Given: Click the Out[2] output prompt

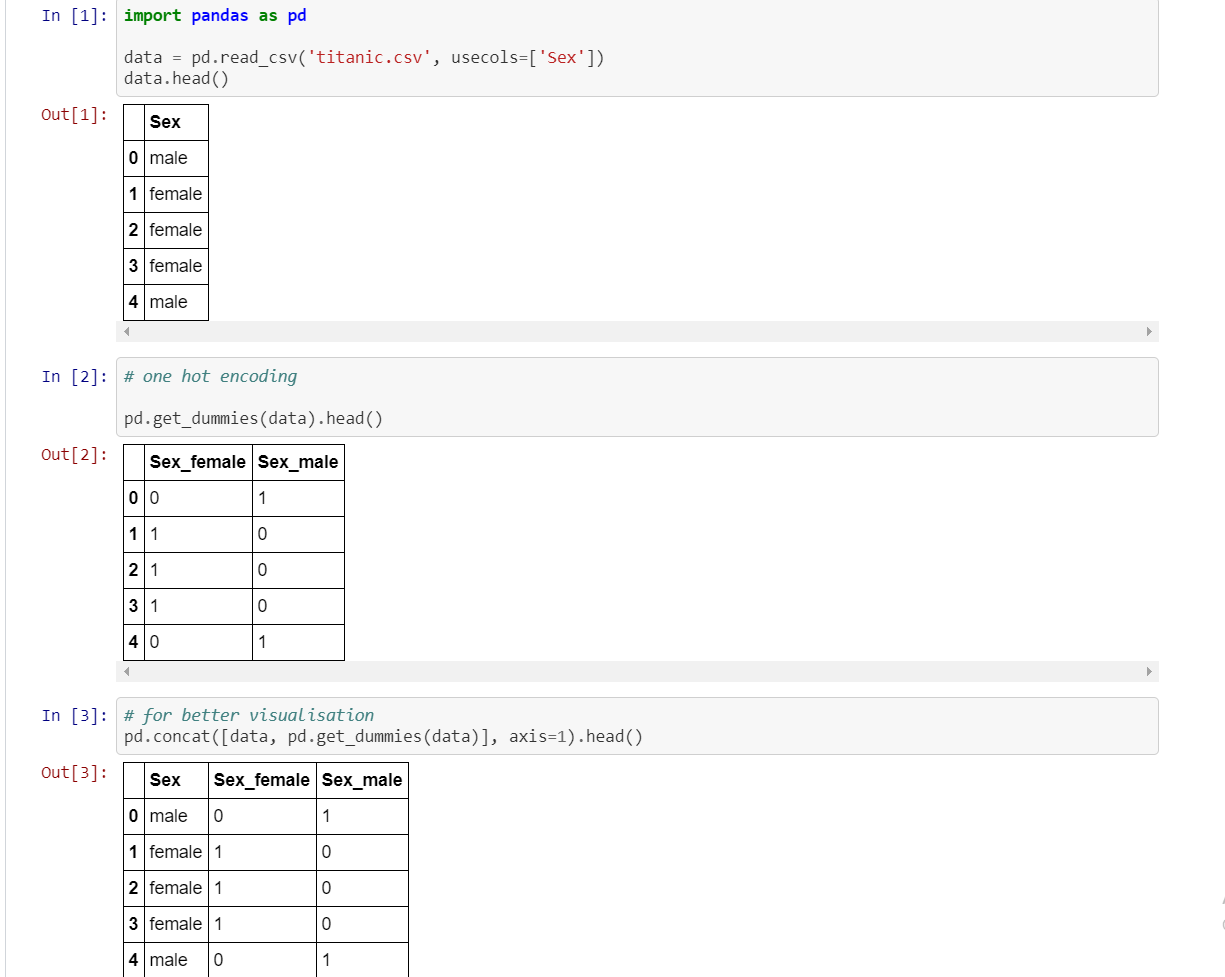Looking at the screenshot, I should coord(74,454).
